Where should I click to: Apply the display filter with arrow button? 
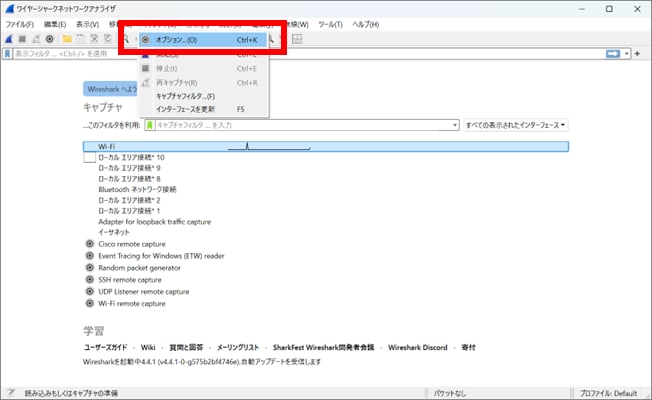coord(613,54)
